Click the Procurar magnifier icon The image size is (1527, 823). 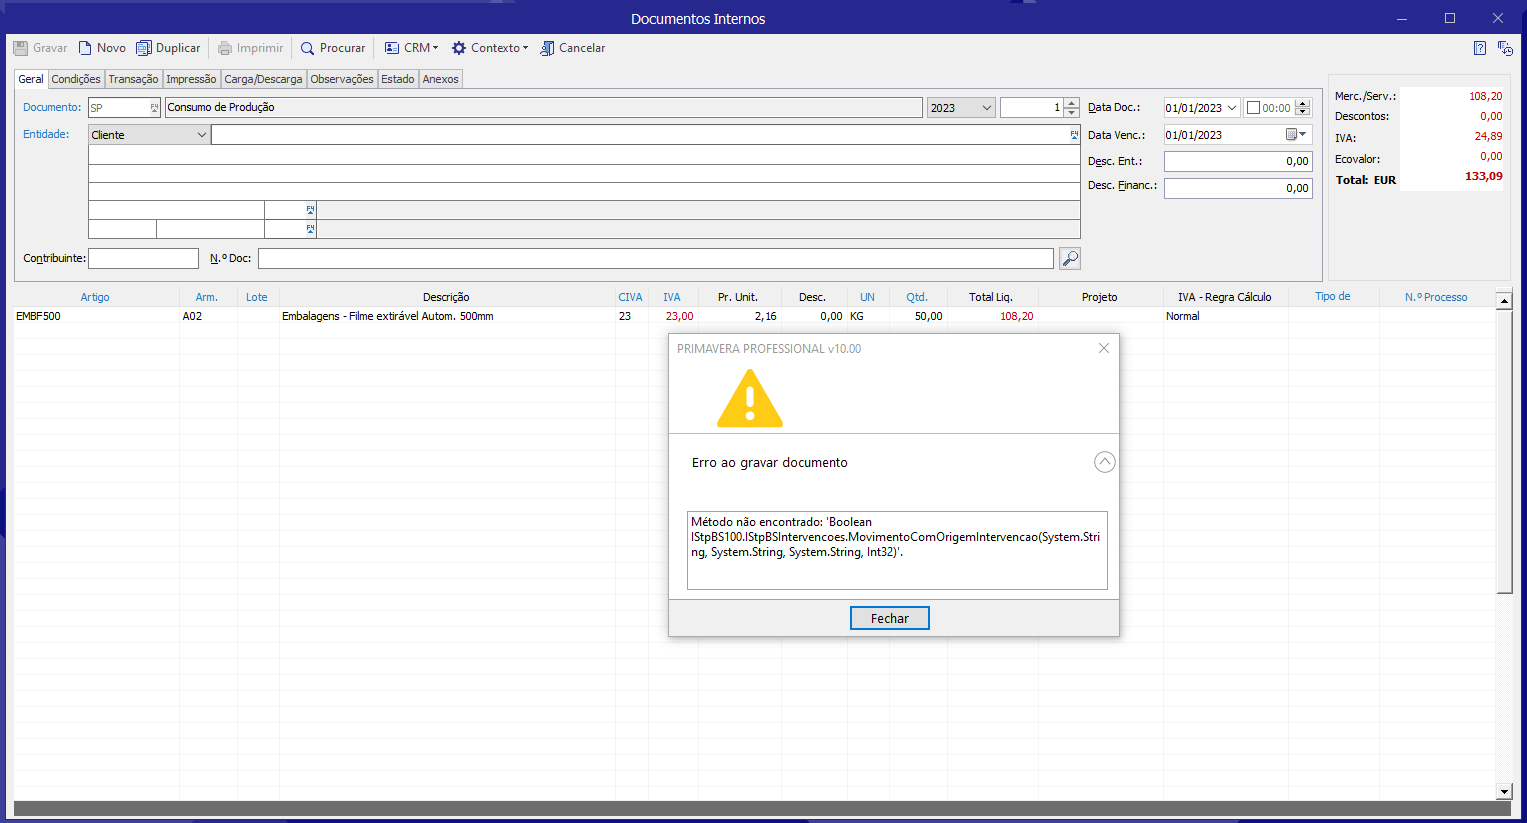pos(308,48)
